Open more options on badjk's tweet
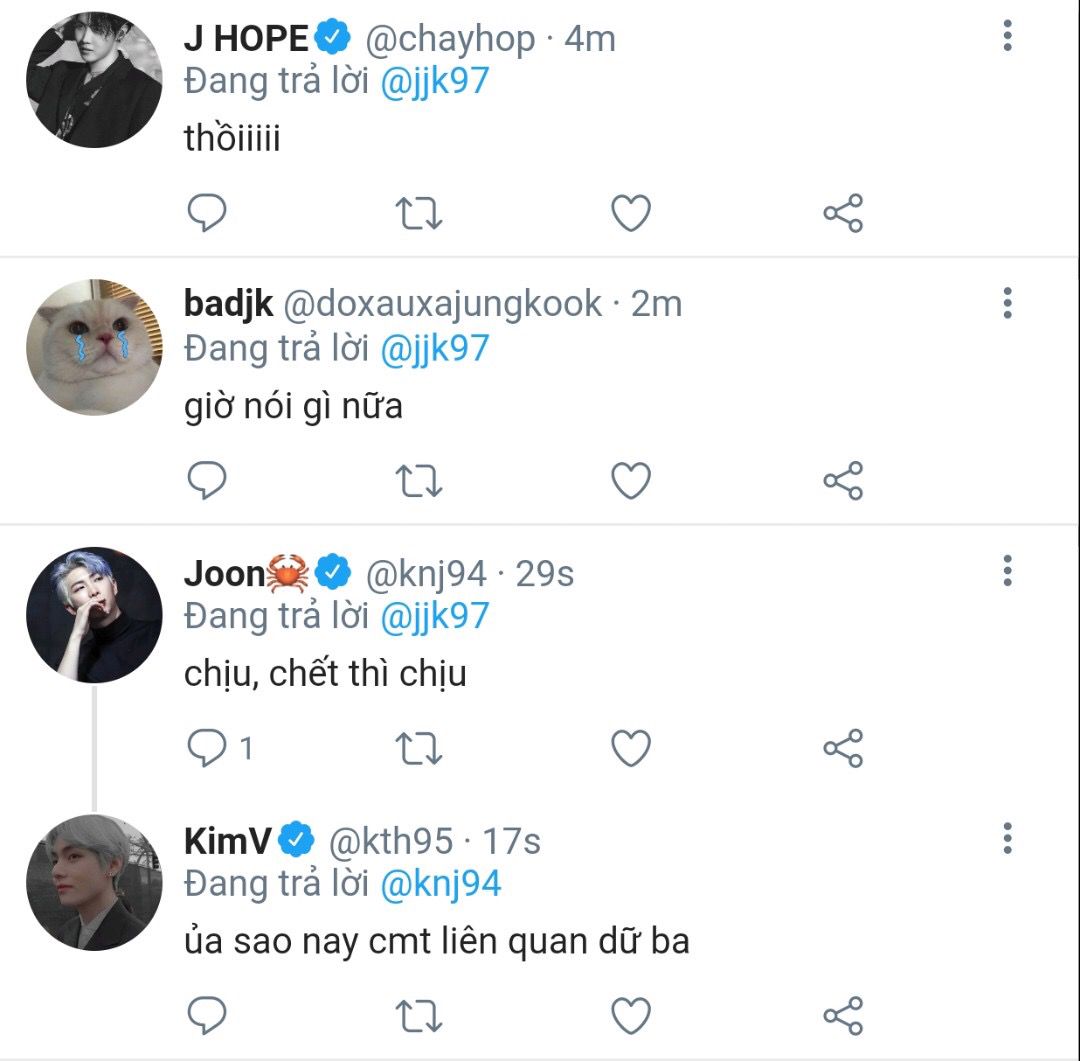The width and height of the screenshot is (1080, 1061). tap(1007, 302)
